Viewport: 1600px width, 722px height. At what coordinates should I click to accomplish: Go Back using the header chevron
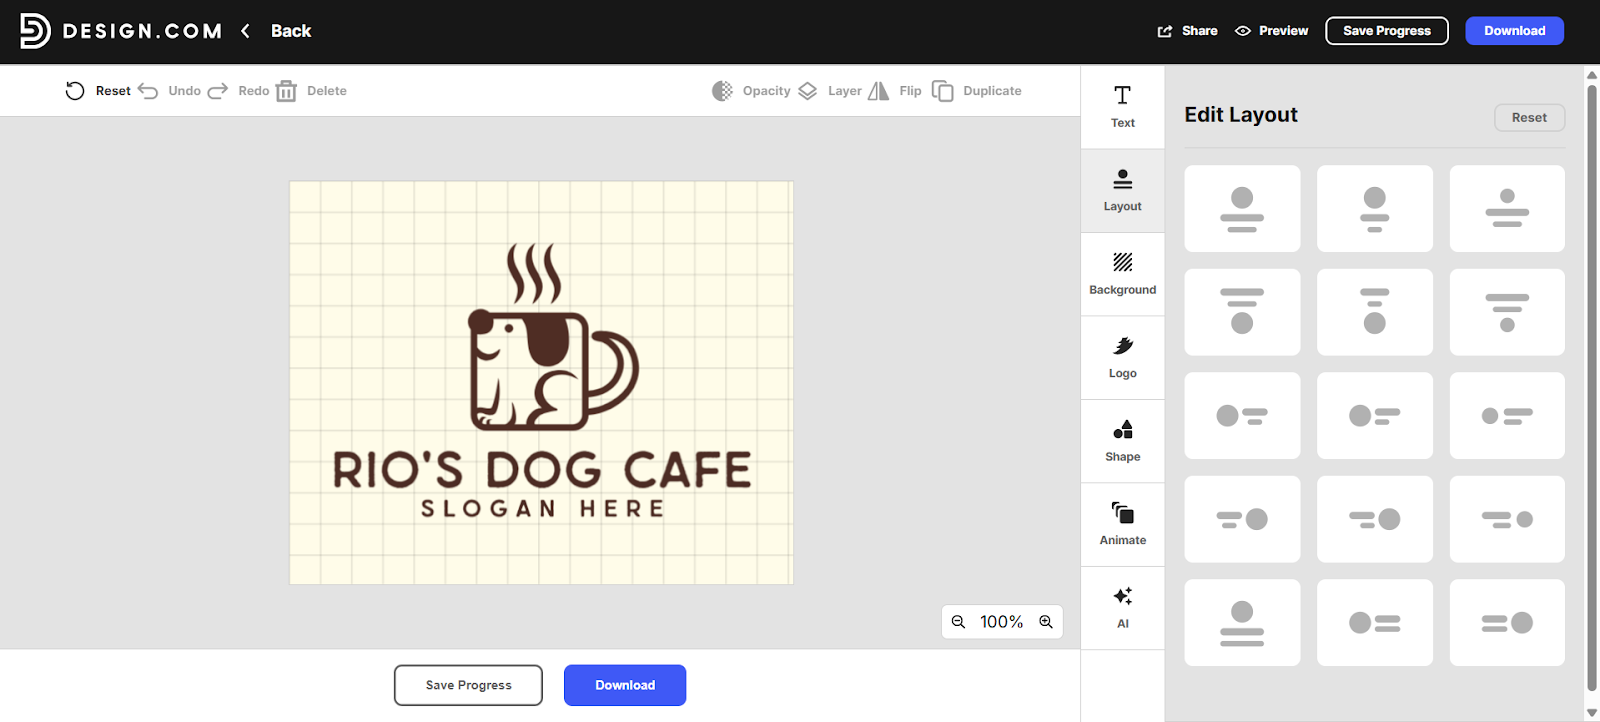(x=246, y=31)
